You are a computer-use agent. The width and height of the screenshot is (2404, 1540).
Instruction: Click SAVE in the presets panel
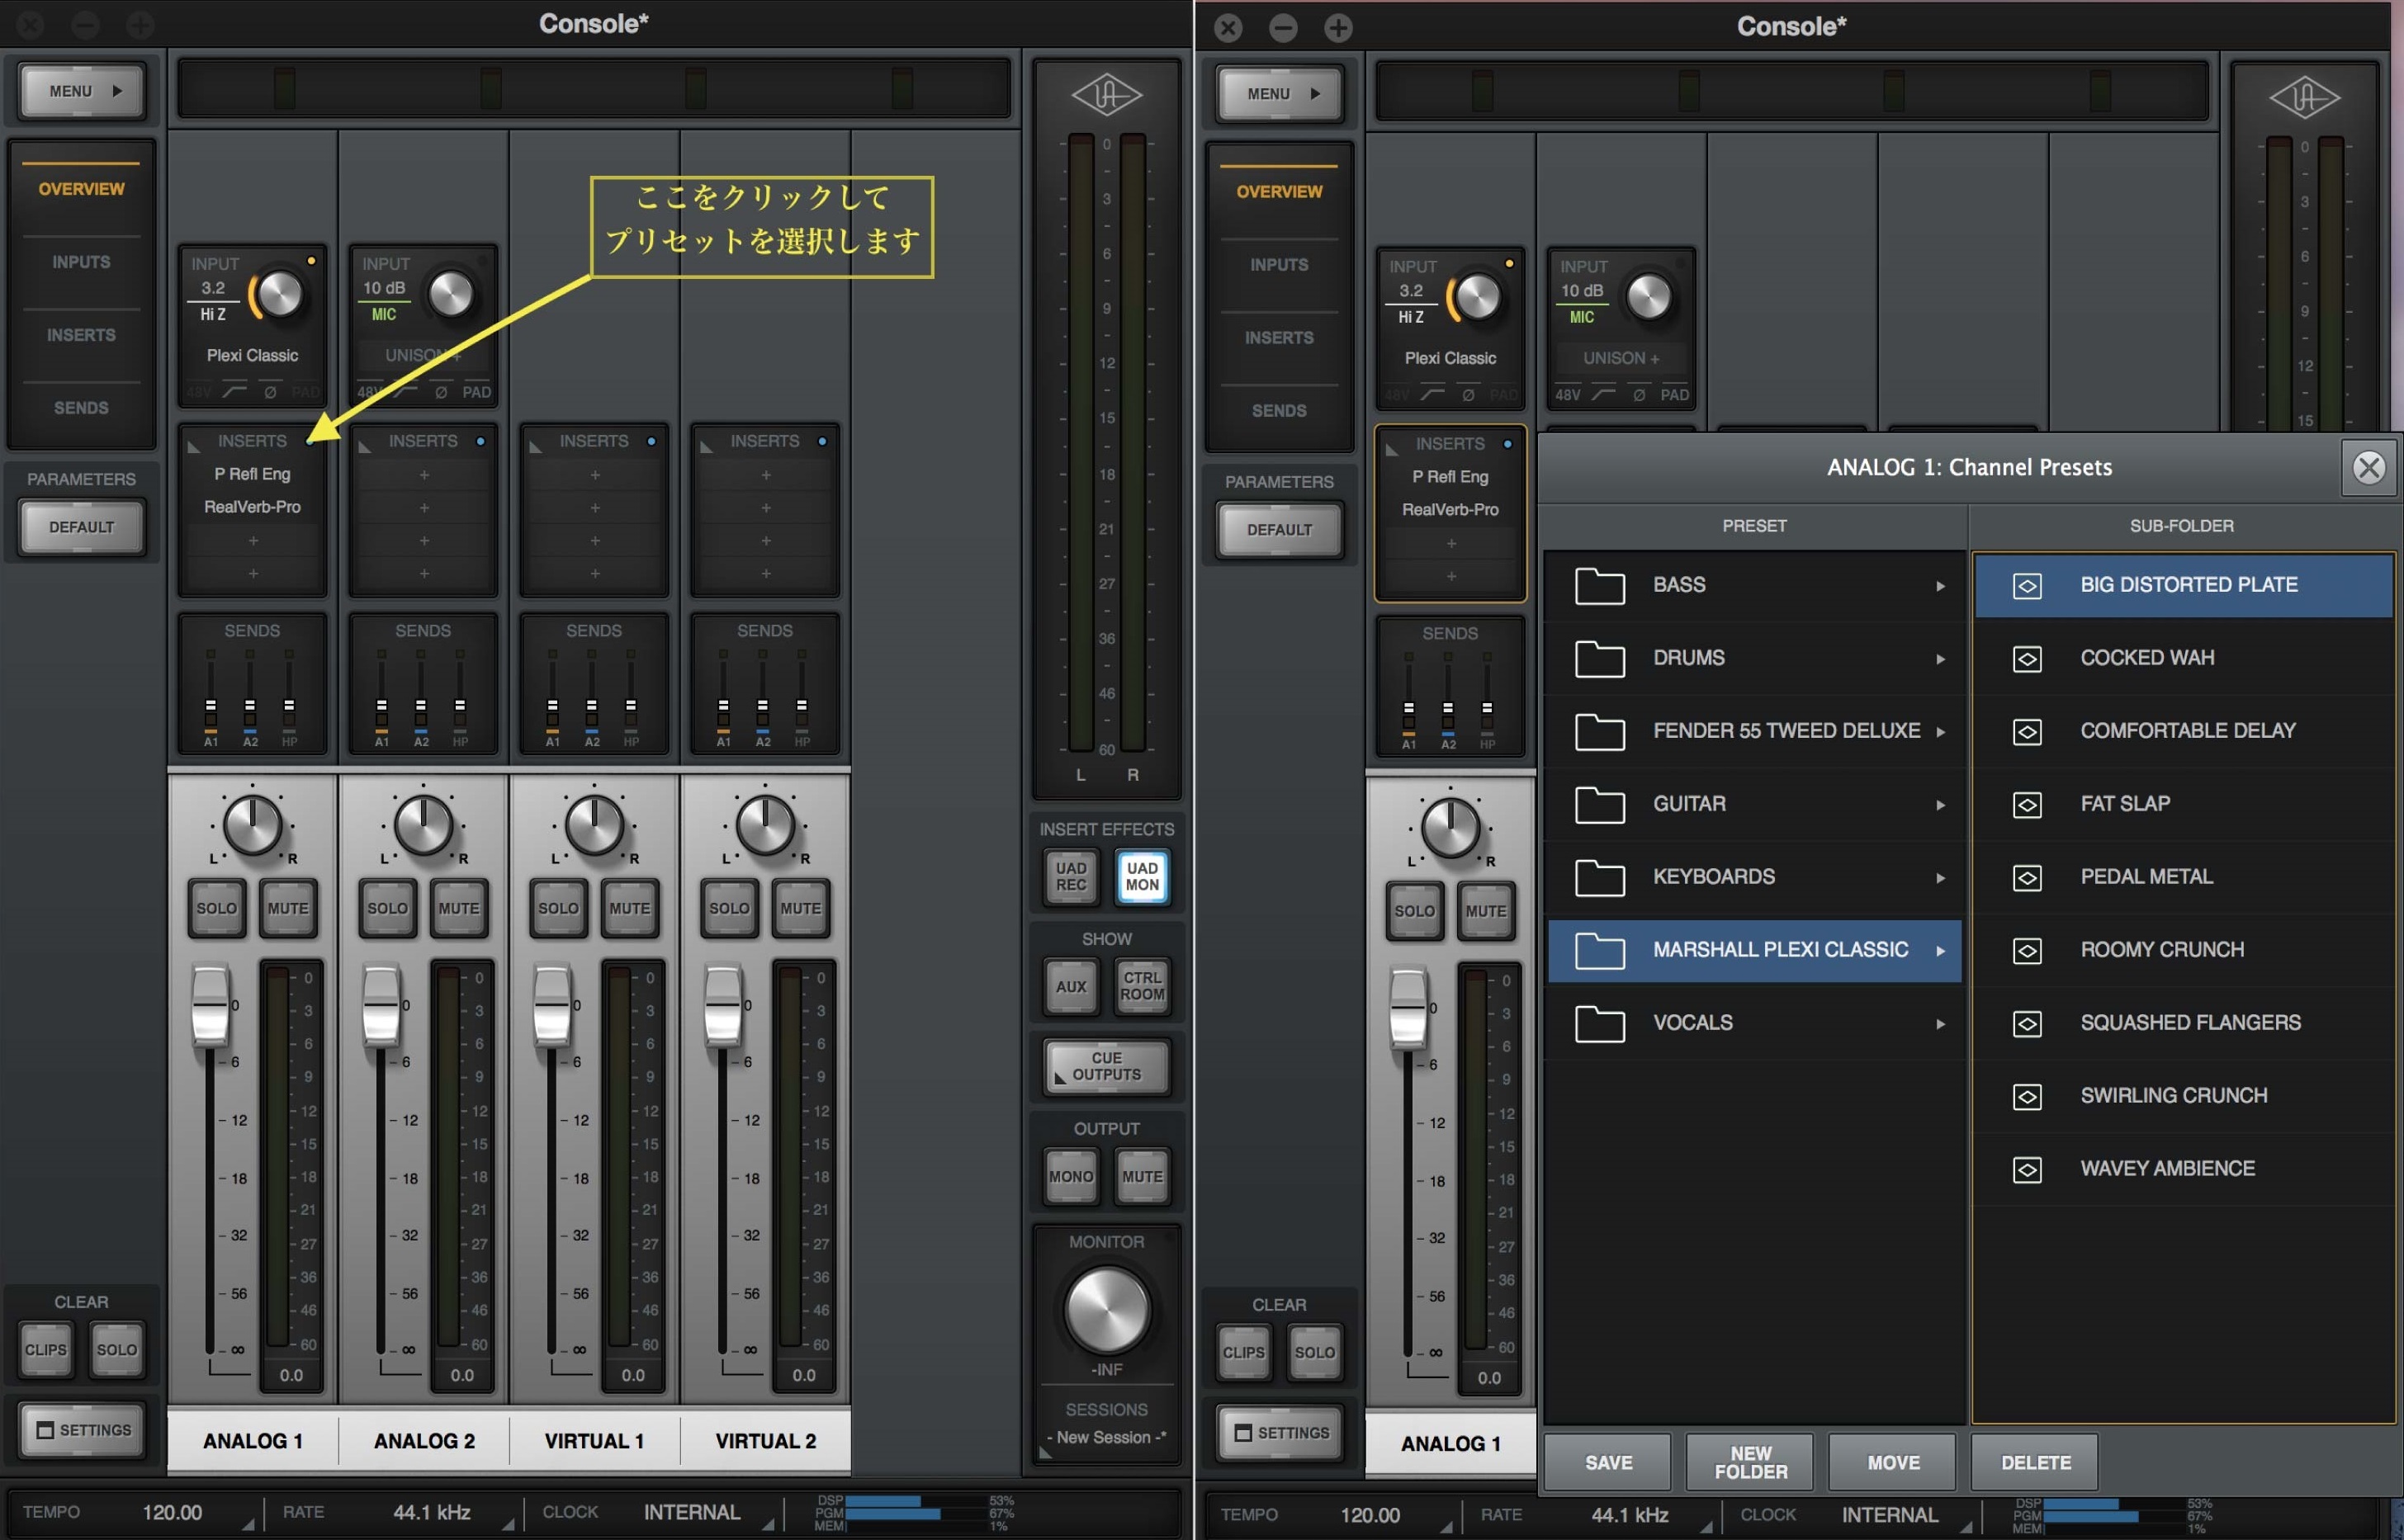point(1608,1463)
